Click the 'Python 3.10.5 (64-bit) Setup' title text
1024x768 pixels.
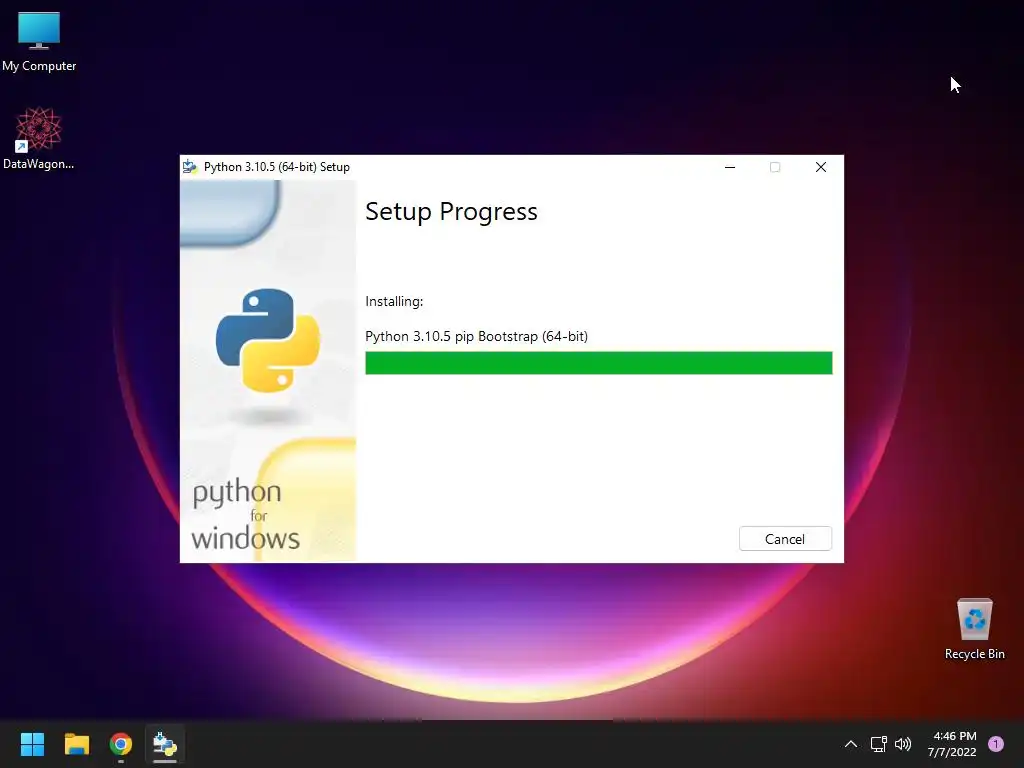(x=277, y=167)
